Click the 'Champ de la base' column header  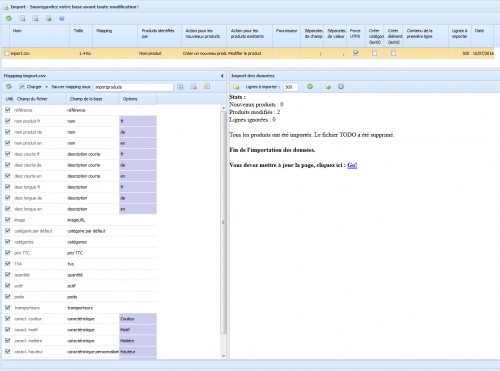pyautogui.click(x=92, y=99)
